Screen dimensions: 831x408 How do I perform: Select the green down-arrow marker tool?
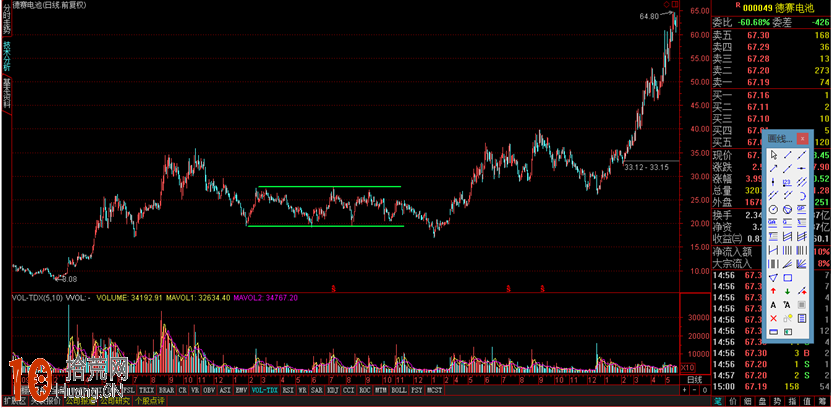pyautogui.click(x=789, y=291)
